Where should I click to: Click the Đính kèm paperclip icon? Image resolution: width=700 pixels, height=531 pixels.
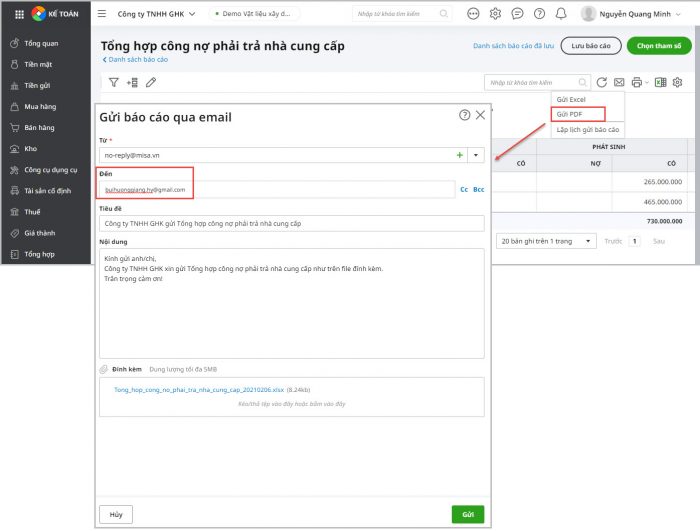(104, 369)
